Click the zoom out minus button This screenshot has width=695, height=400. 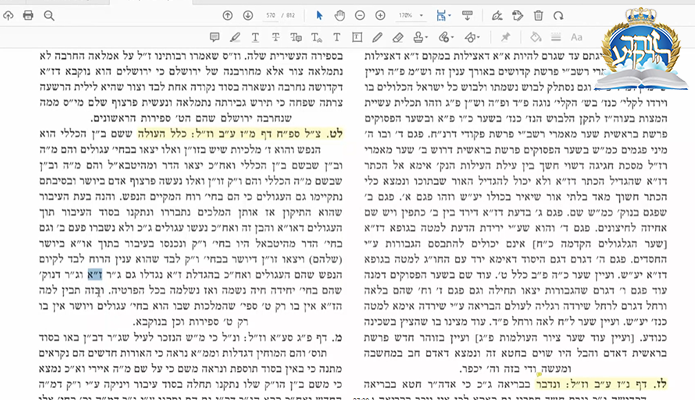[x=361, y=16]
